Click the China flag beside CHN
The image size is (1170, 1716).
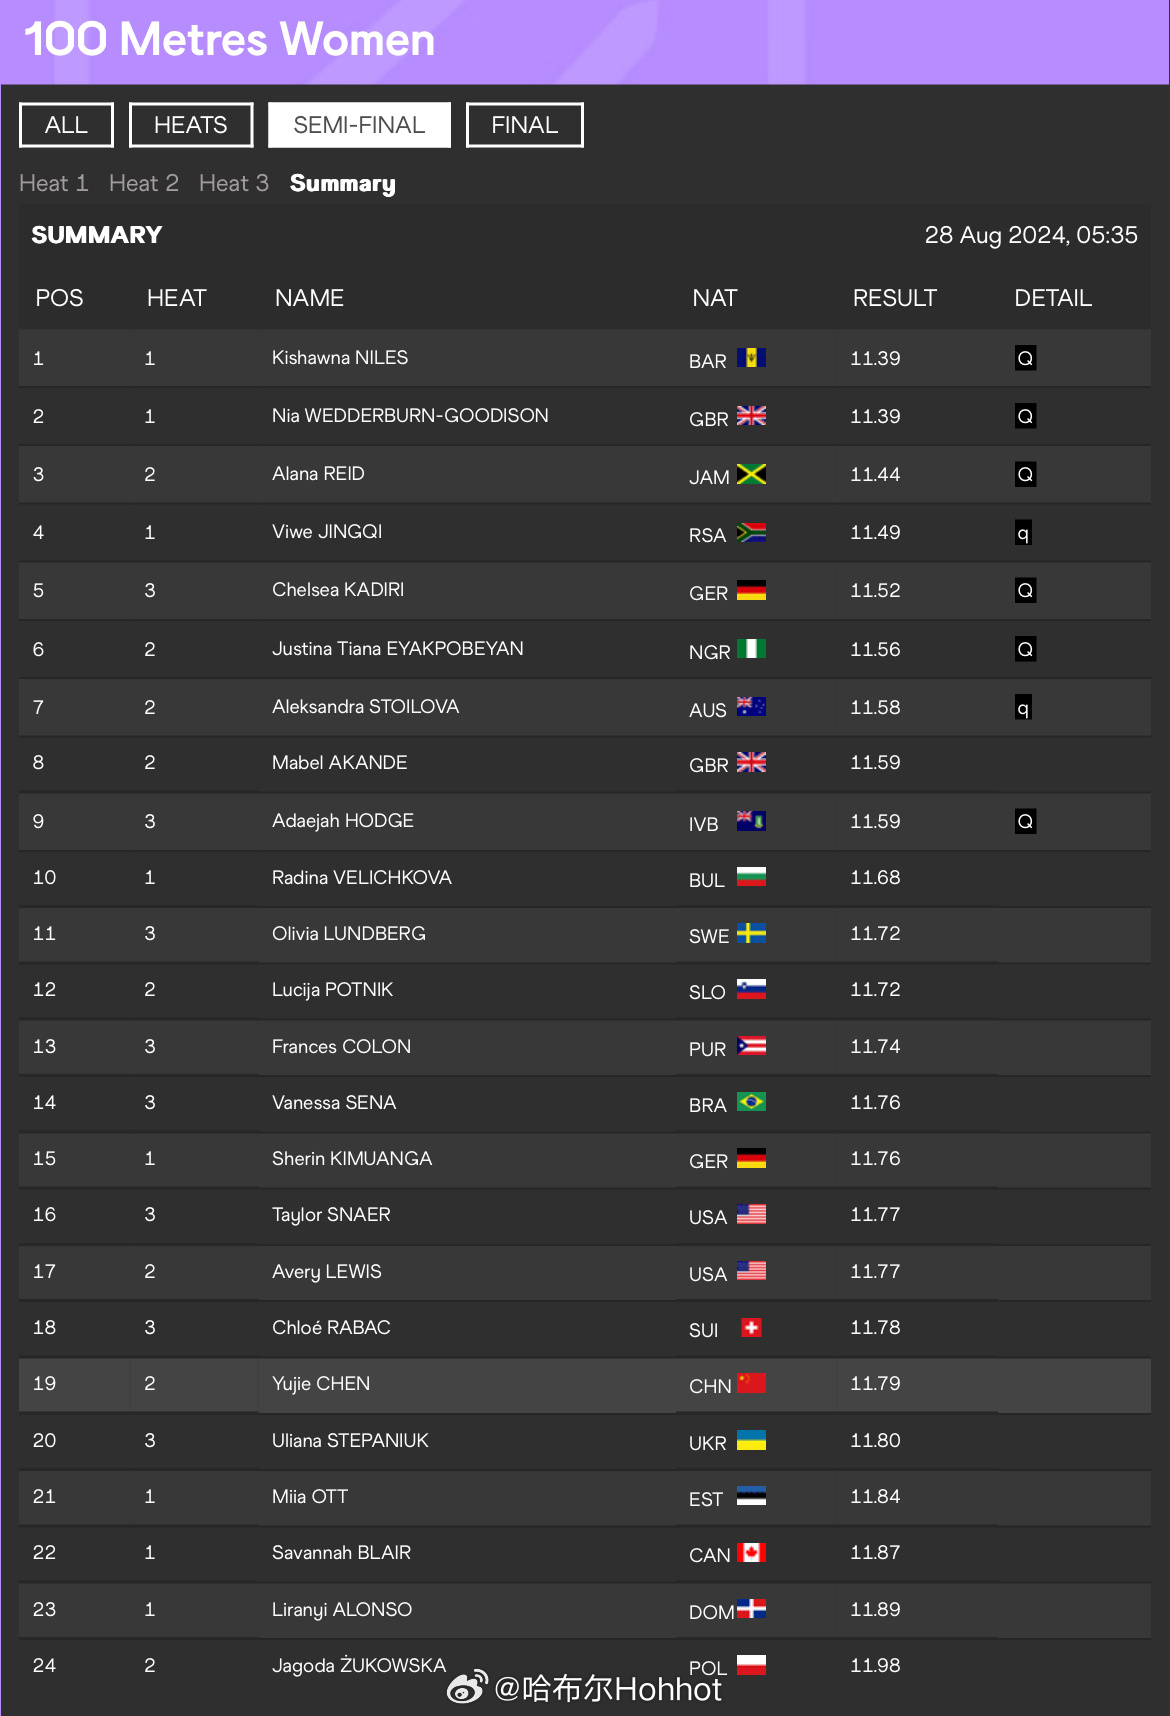751,1383
